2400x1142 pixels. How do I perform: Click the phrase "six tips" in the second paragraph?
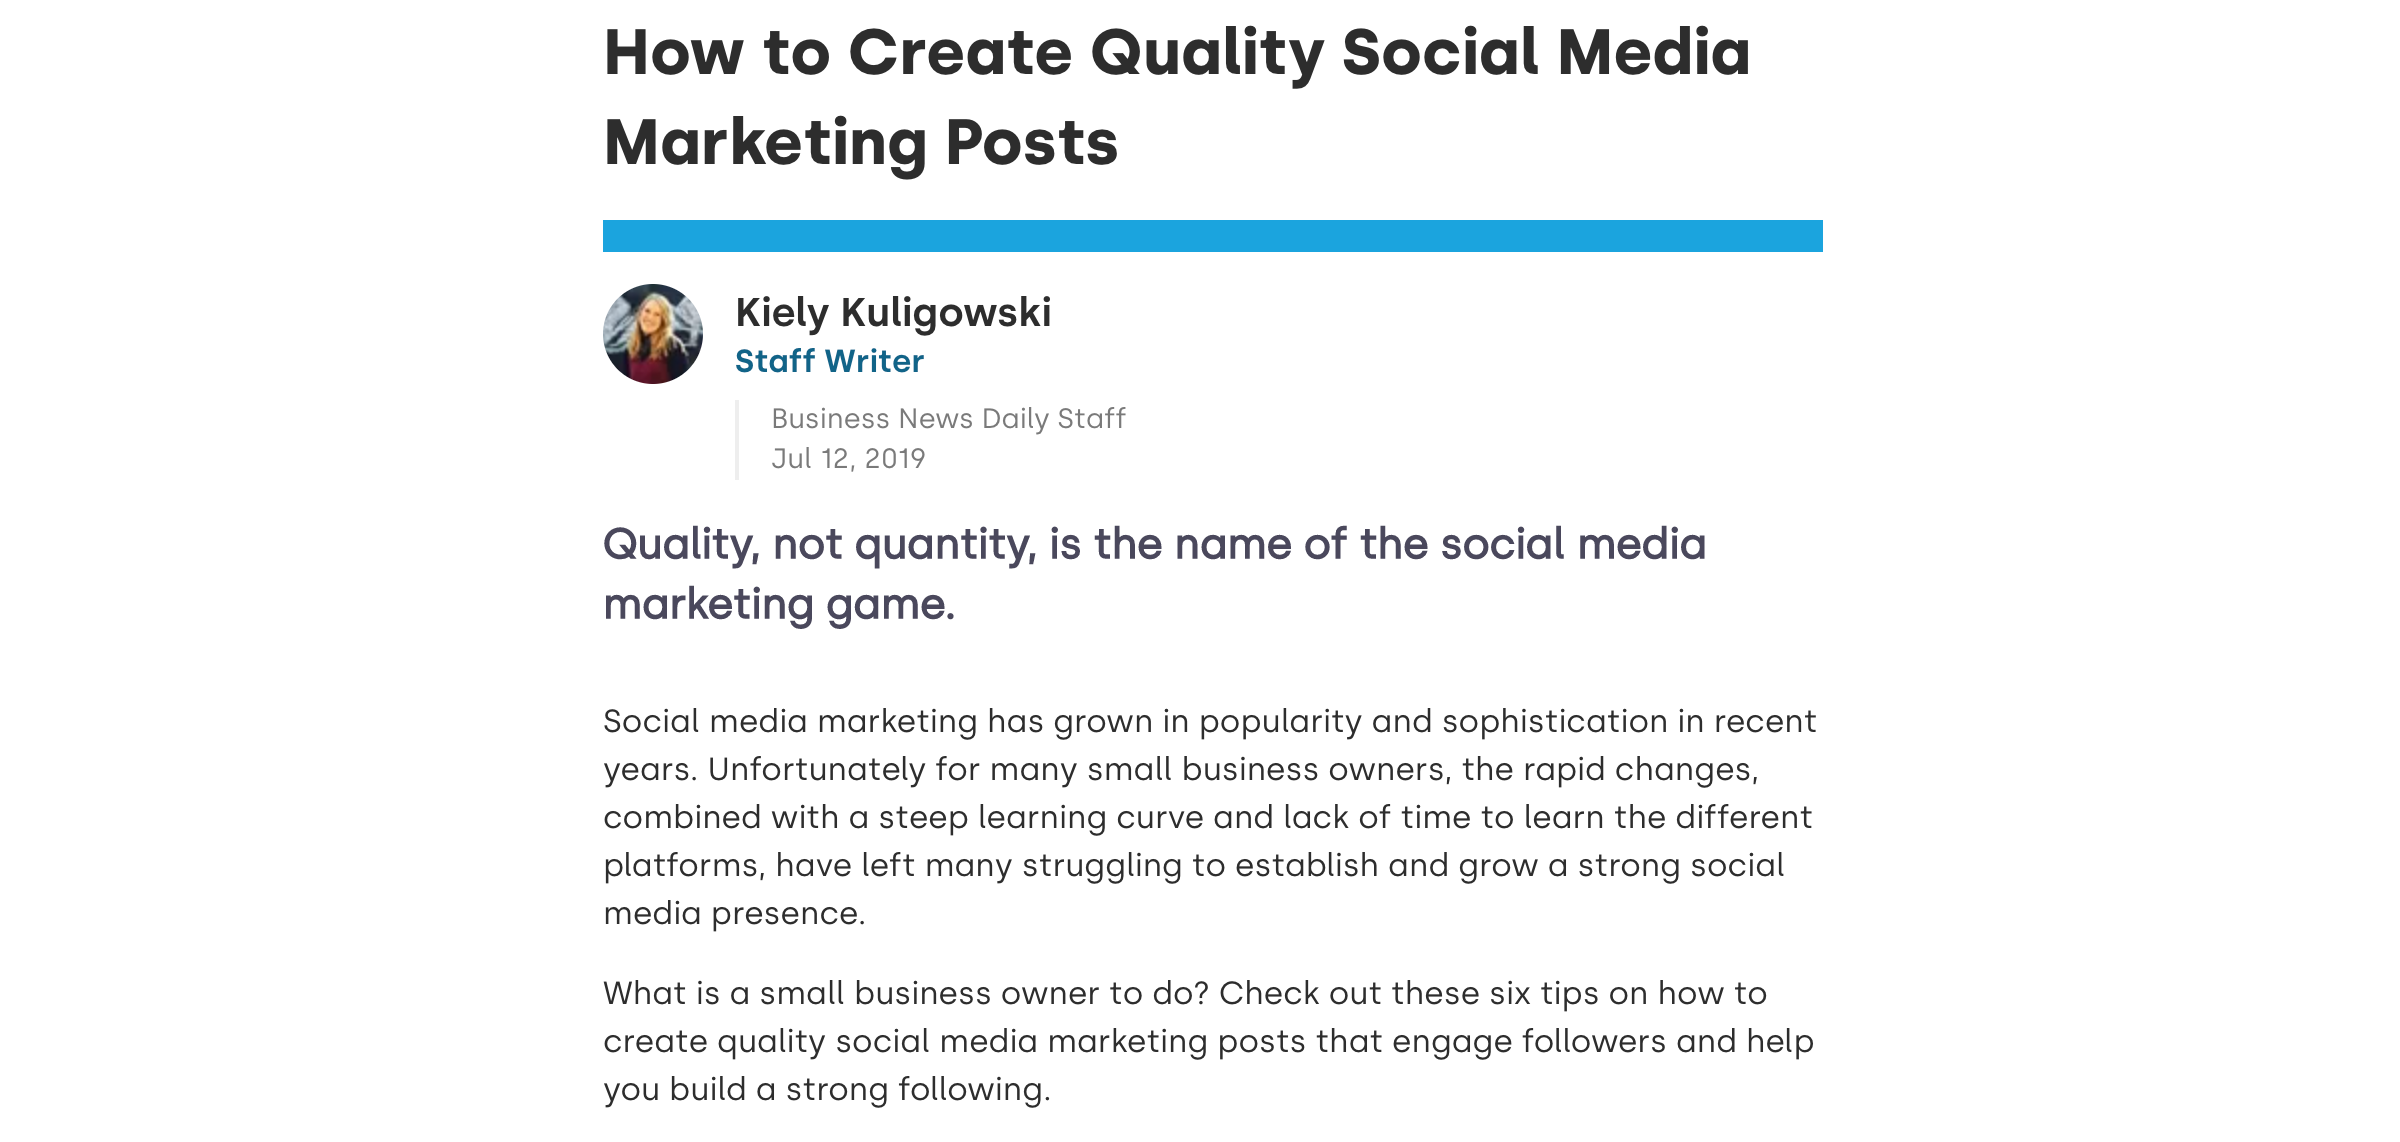click(x=1544, y=993)
